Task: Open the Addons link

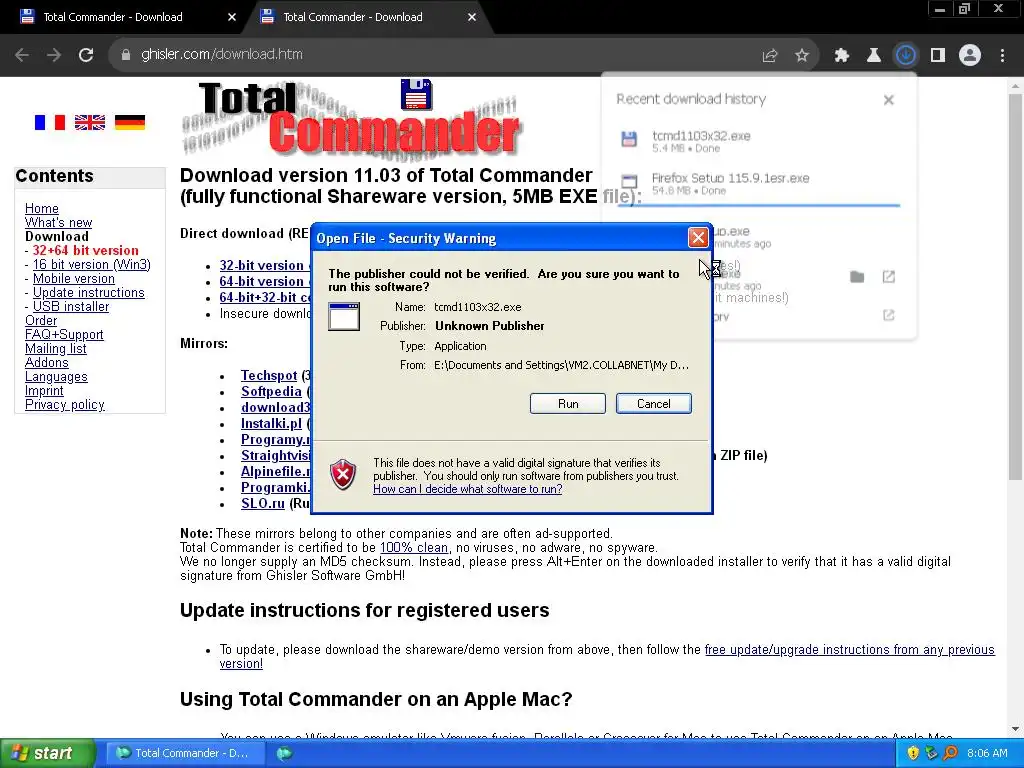Action: pos(46,362)
